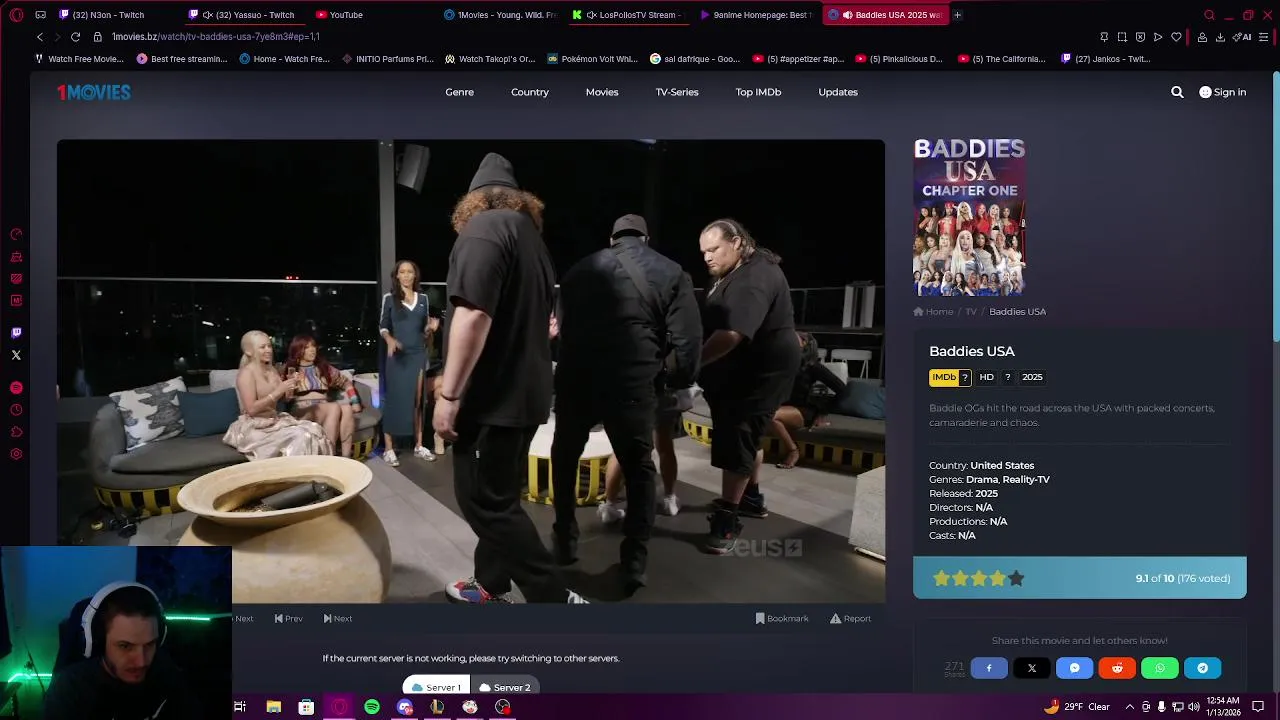This screenshot has width=1280, height=720.
Task: Open GX Control speedometer icon in sidebar
Action: click(x=16, y=234)
